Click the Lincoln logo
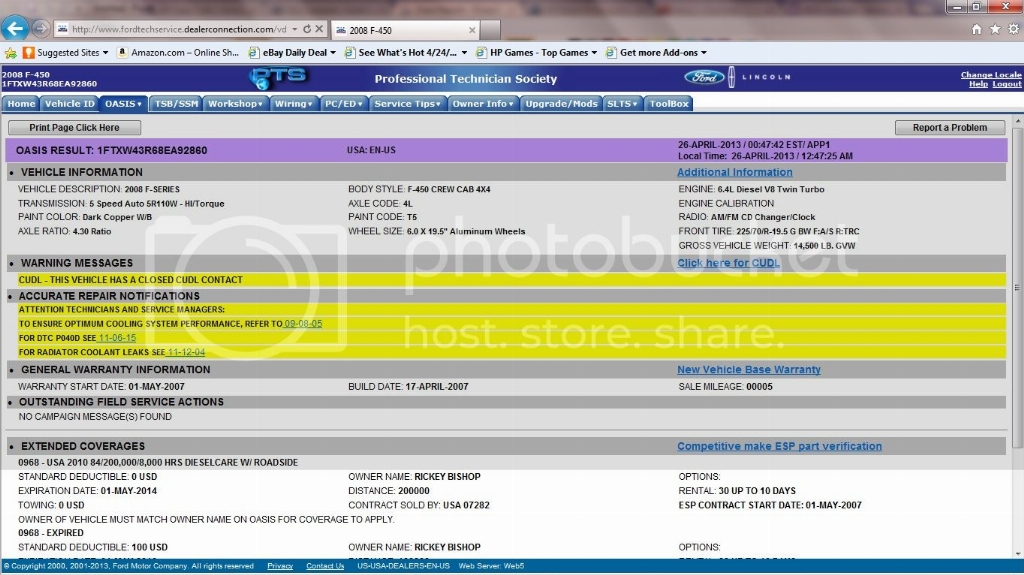The height and width of the screenshot is (575, 1024). [x=760, y=77]
